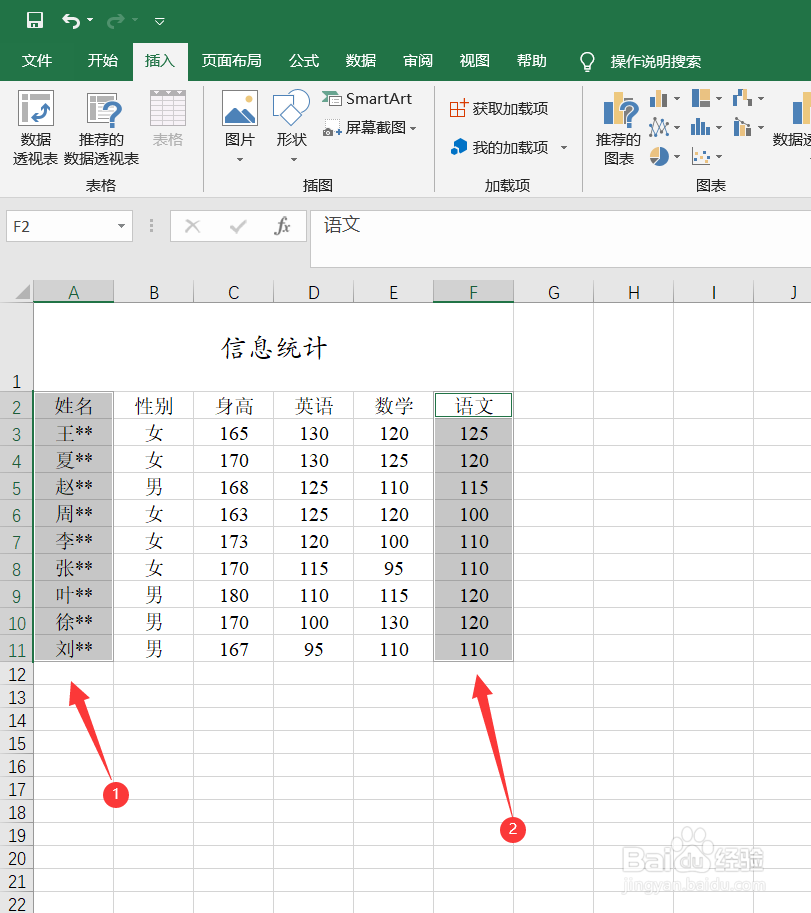Screen dimensions: 811x913
Task: Click the Insert Function fx button
Action: click(x=282, y=226)
